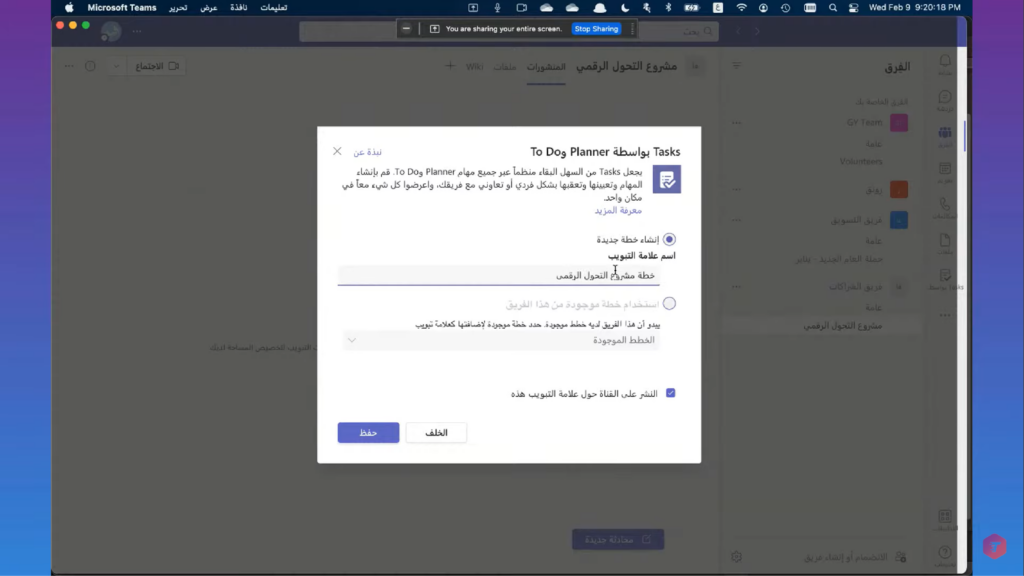Close the Tasks dialog with the X
The height and width of the screenshot is (576, 1024).
point(337,152)
